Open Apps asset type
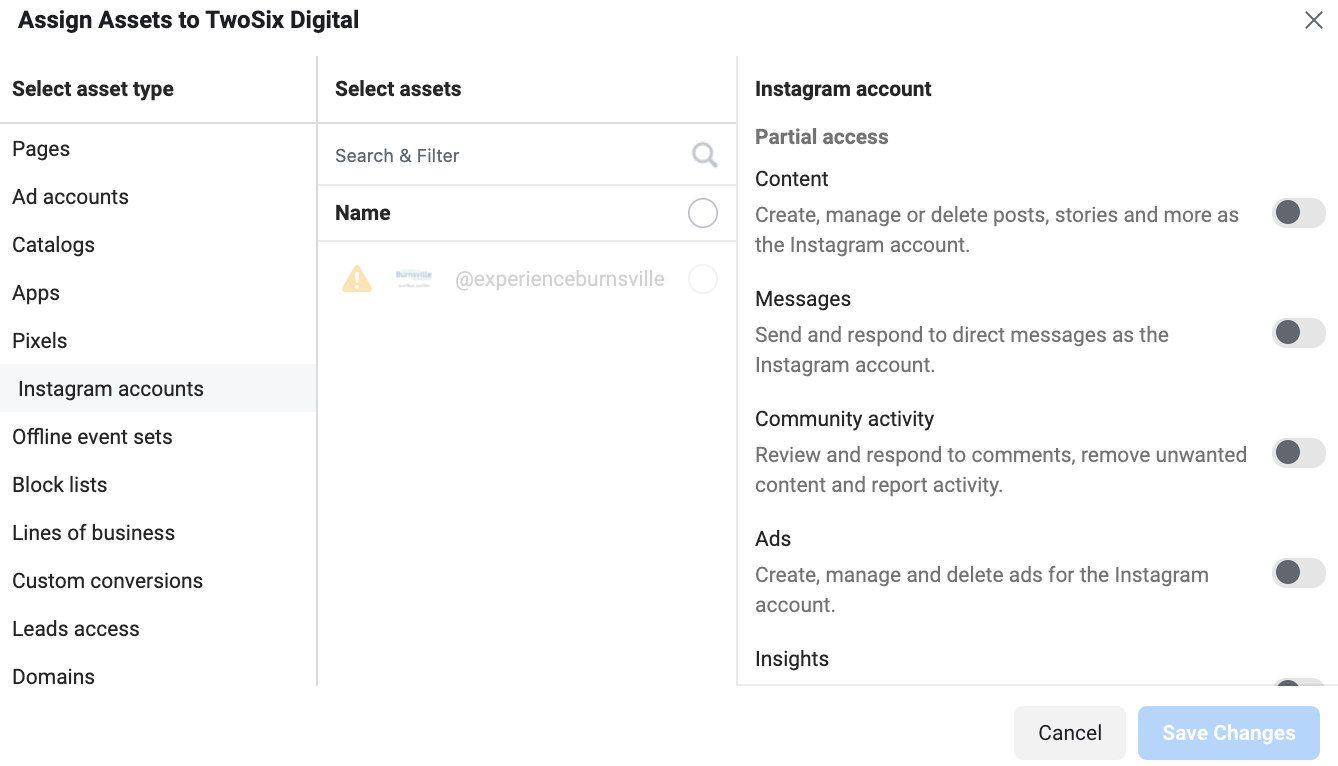The width and height of the screenshot is (1338, 766). coord(158,293)
